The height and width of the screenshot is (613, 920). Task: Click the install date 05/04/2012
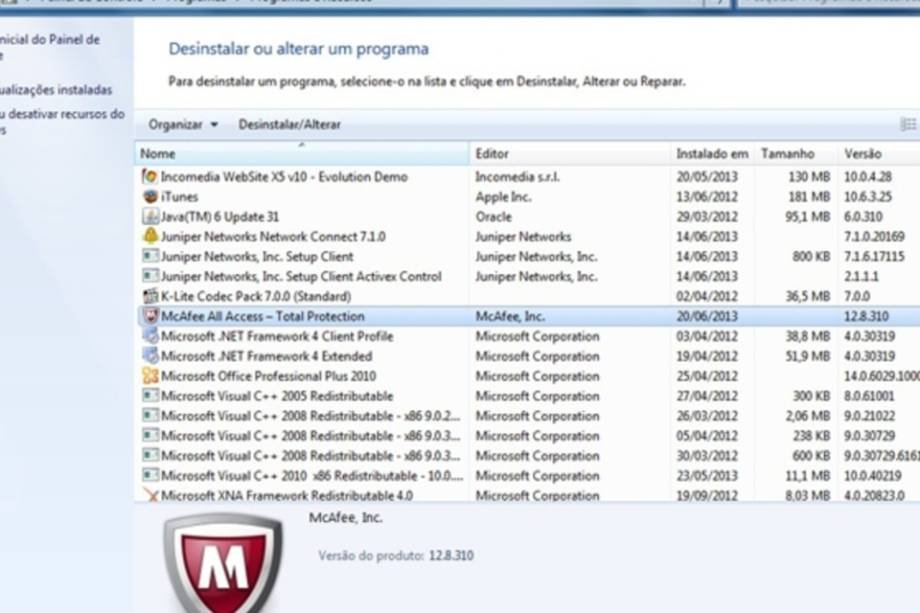coord(706,436)
